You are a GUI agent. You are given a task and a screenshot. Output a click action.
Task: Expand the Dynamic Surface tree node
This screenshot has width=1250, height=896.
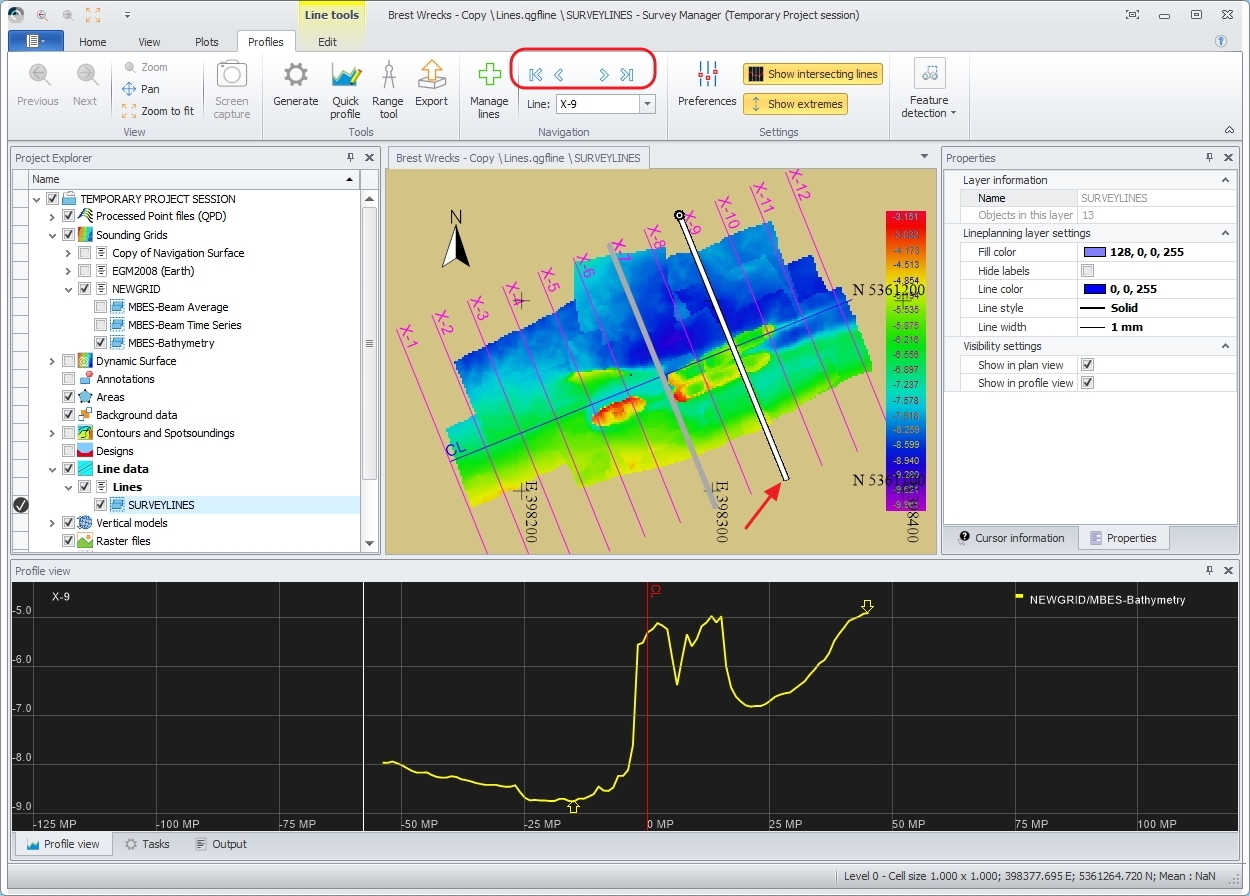coord(52,361)
